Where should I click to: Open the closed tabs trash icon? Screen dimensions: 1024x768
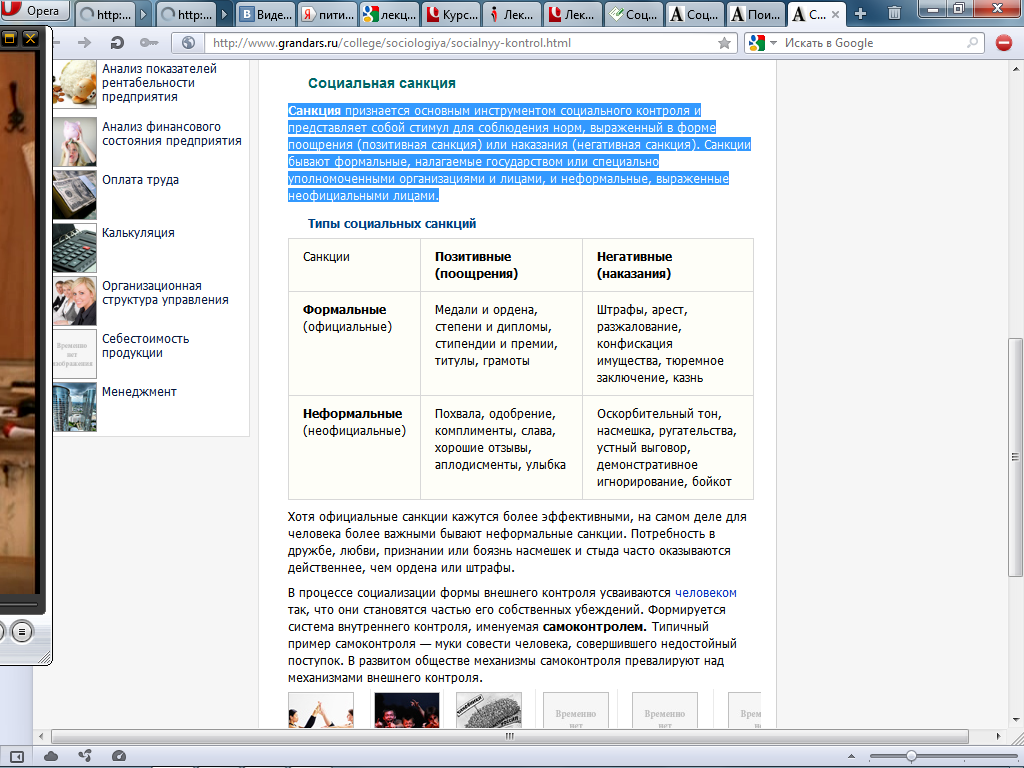tap(895, 13)
